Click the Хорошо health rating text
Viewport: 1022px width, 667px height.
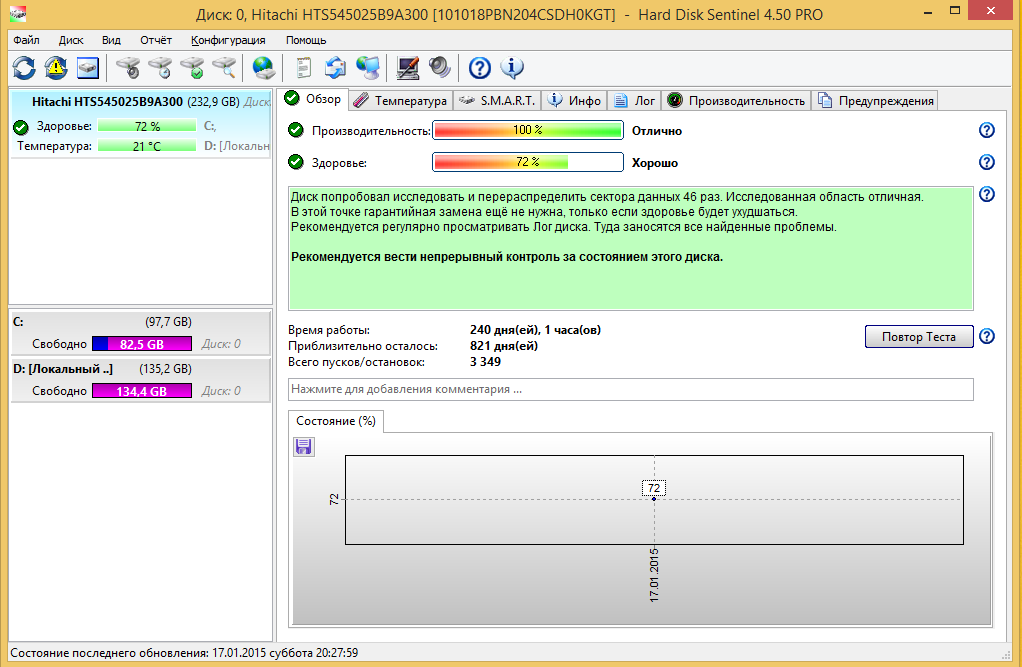point(655,163)
